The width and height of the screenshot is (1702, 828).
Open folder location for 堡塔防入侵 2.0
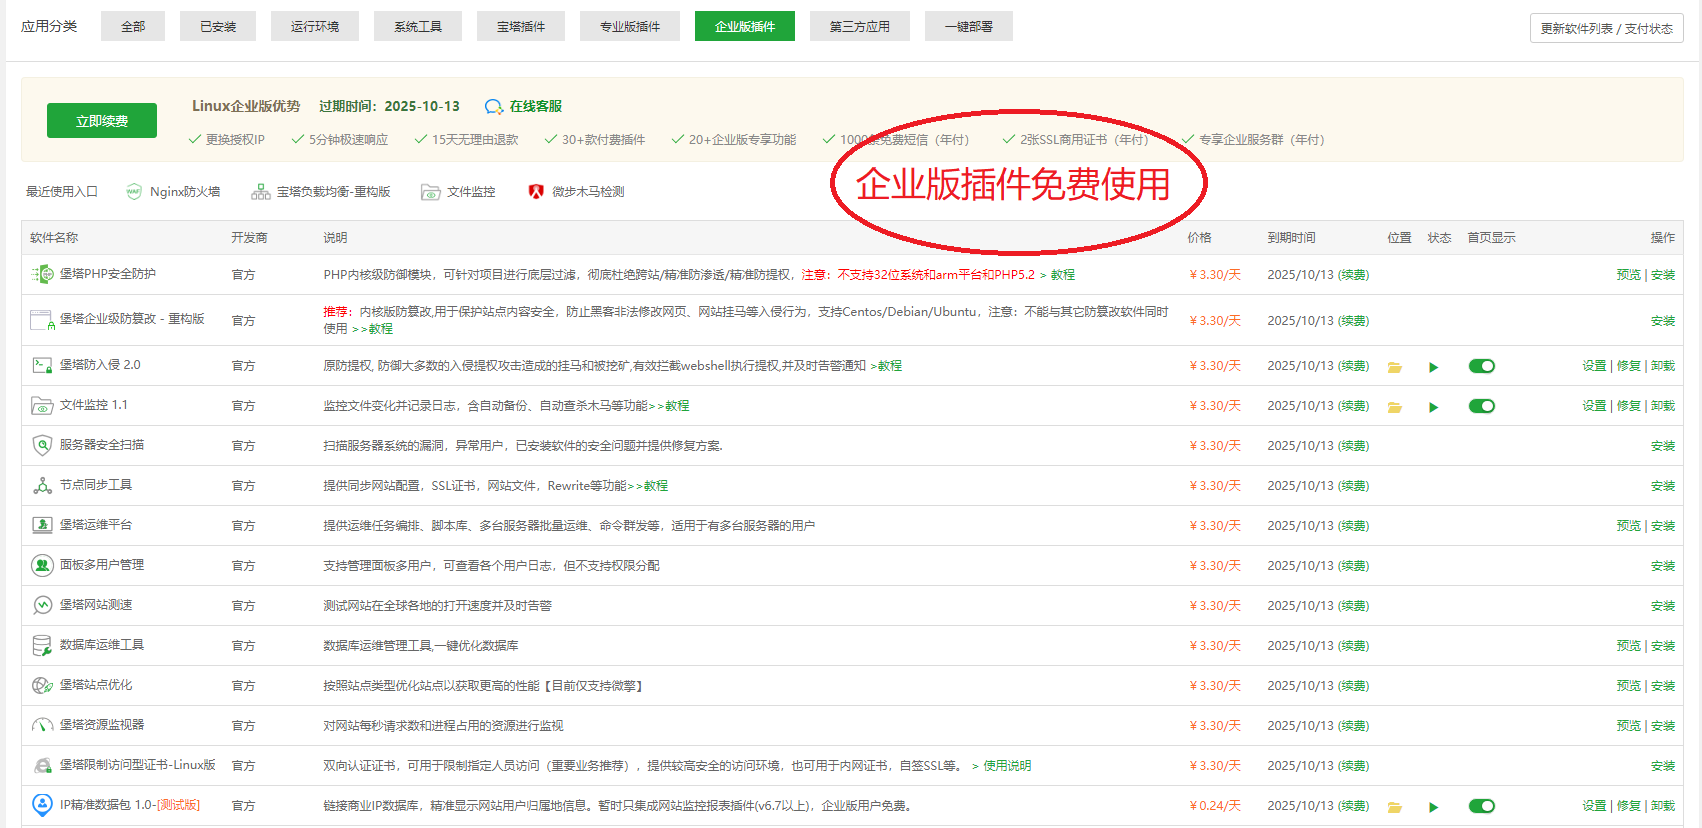(1394, 367)
